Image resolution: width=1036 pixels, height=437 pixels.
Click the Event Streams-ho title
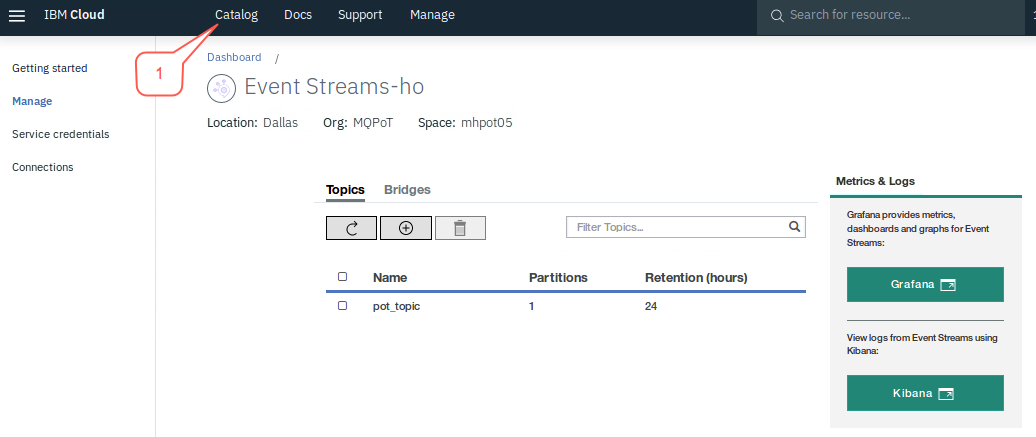click(x=334, y=87)
